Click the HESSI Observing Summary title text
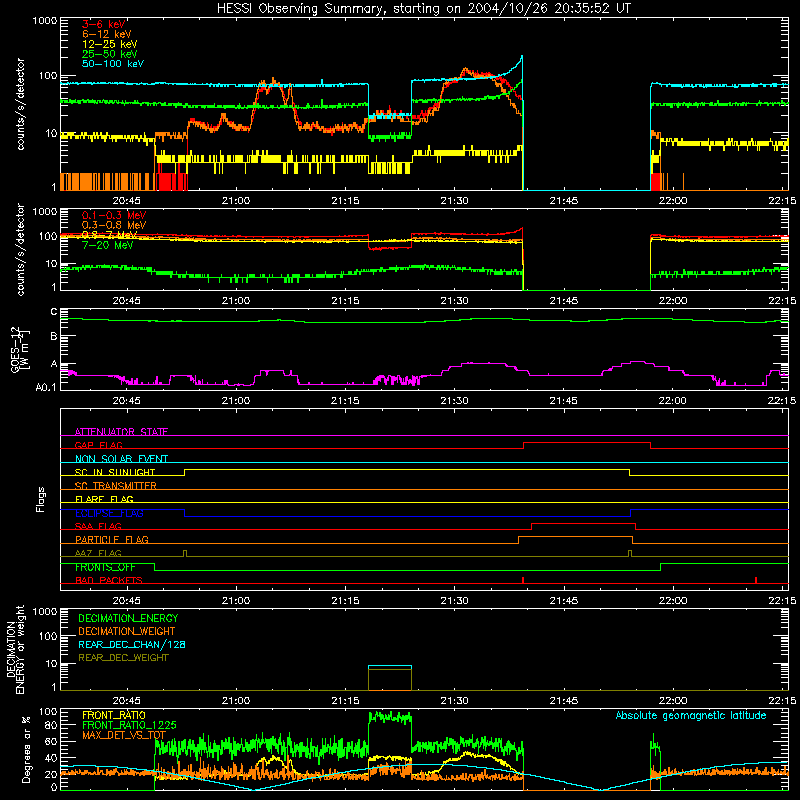 [423, 9]
